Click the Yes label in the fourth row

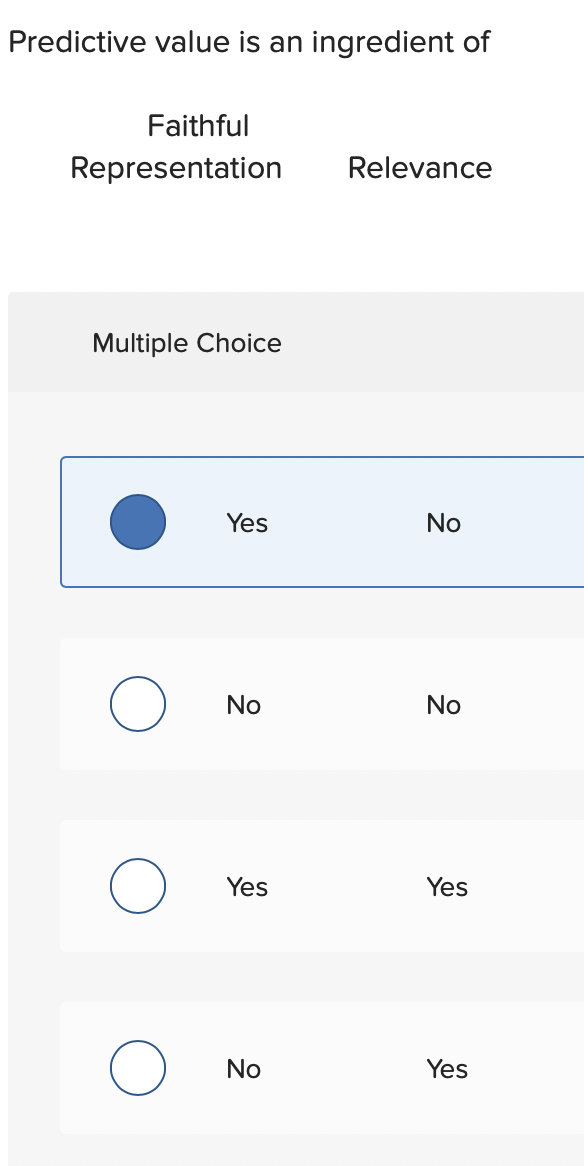446,1068
